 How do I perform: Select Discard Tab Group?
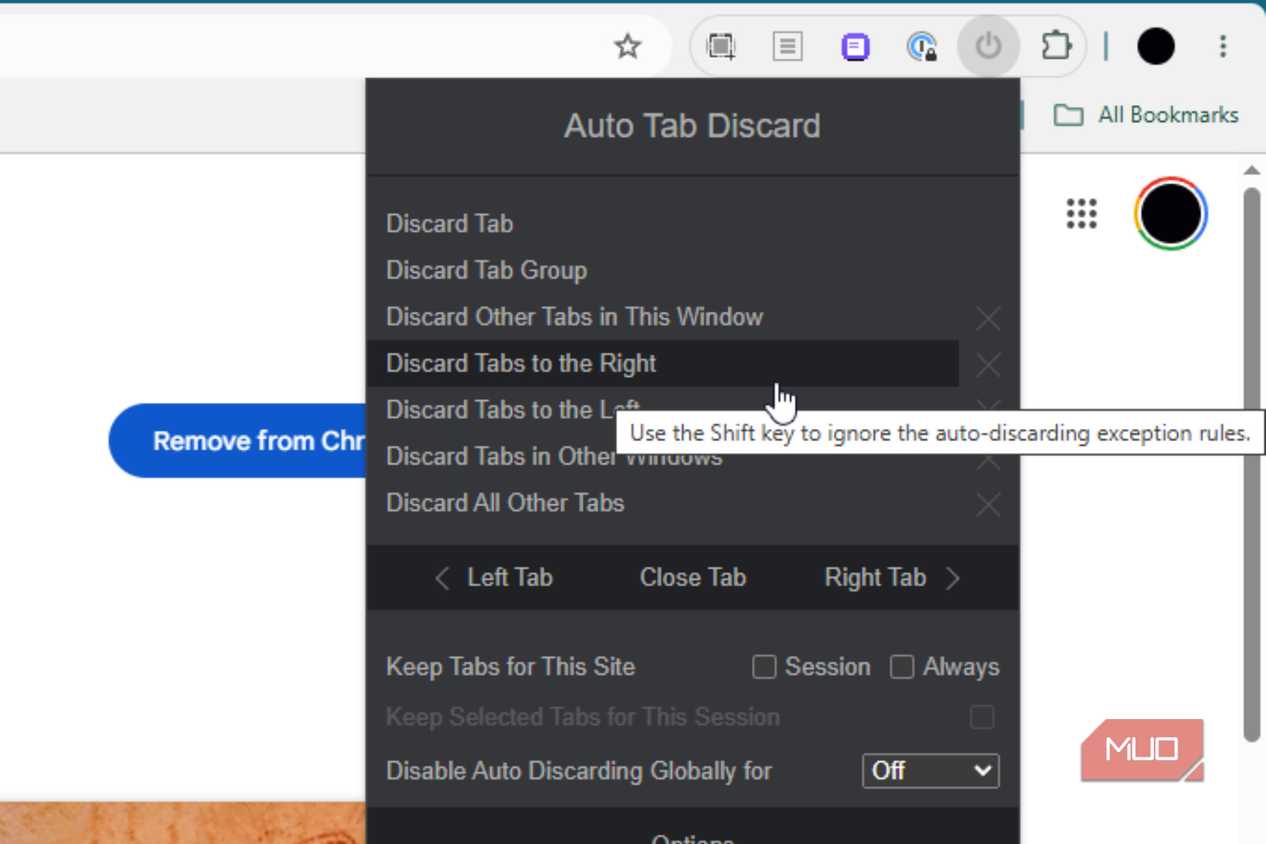(x=486, y=270)
